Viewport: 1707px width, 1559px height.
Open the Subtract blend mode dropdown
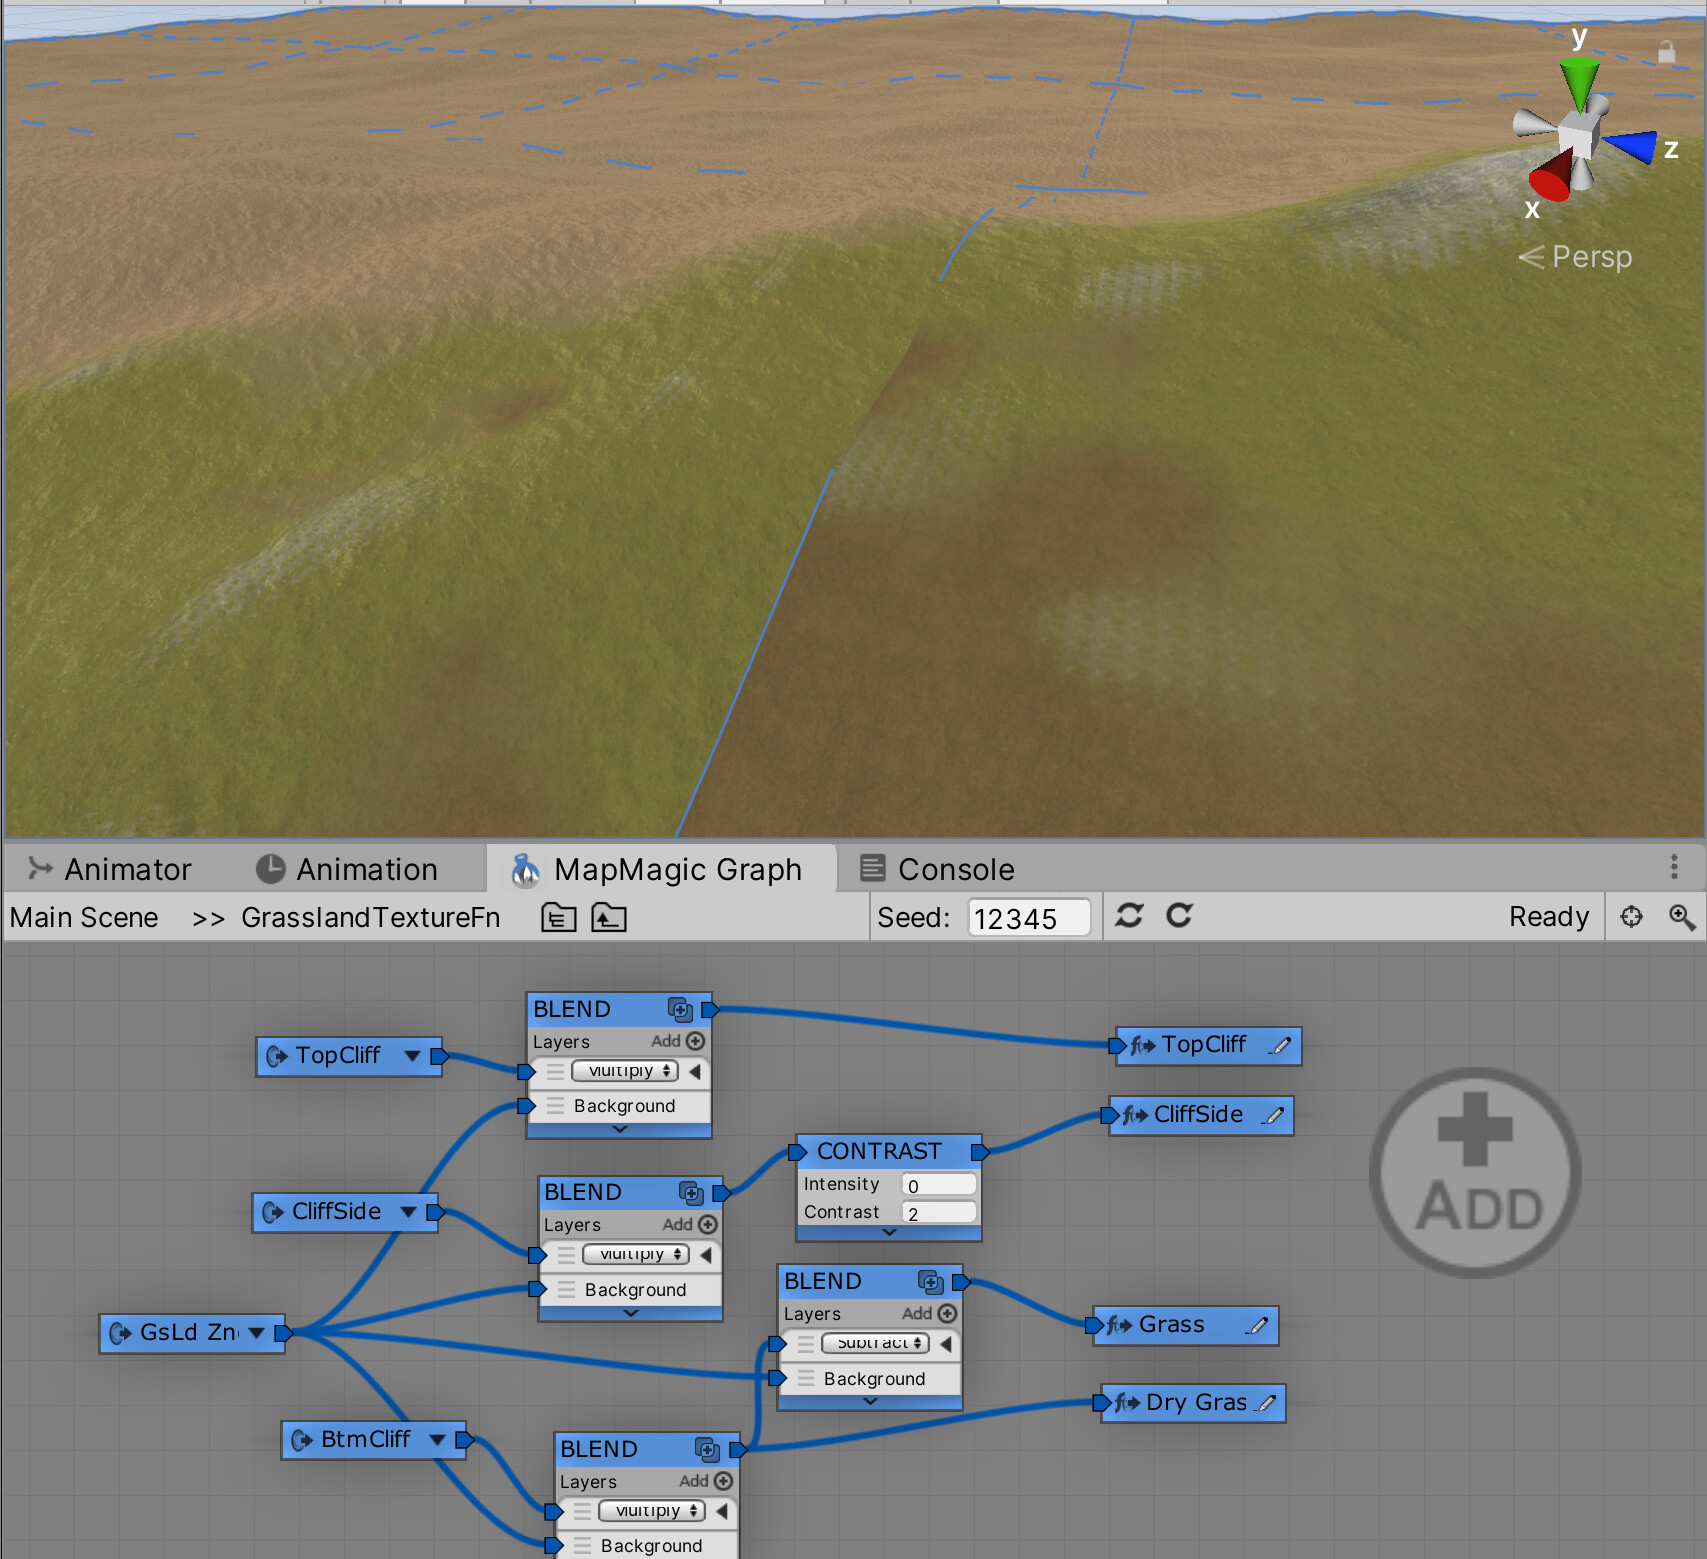click(x=873, y=1344)
